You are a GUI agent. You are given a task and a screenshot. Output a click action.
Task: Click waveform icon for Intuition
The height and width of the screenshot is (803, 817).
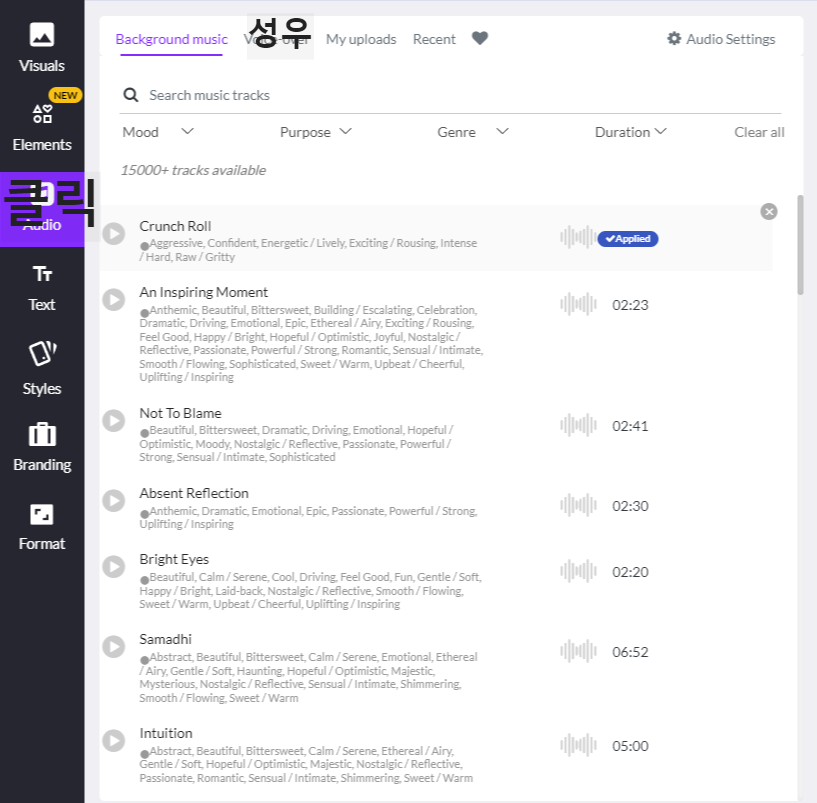578,746
